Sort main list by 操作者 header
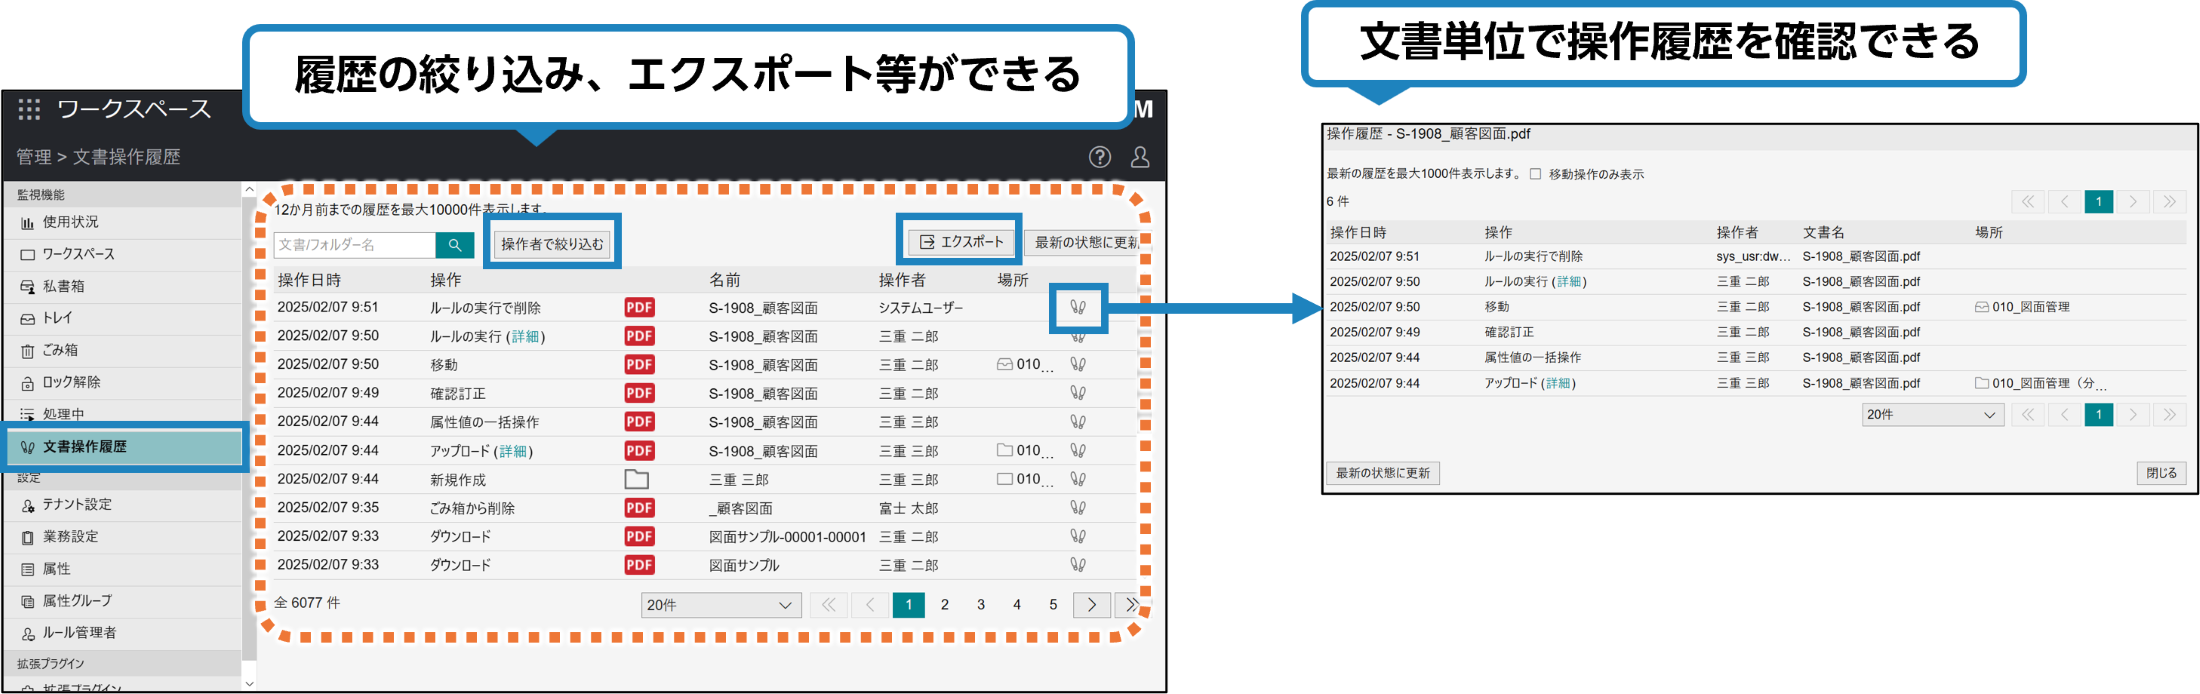The height and width of the screenshot is (694, 2200). pyautogui.click(x=902, y=280)
